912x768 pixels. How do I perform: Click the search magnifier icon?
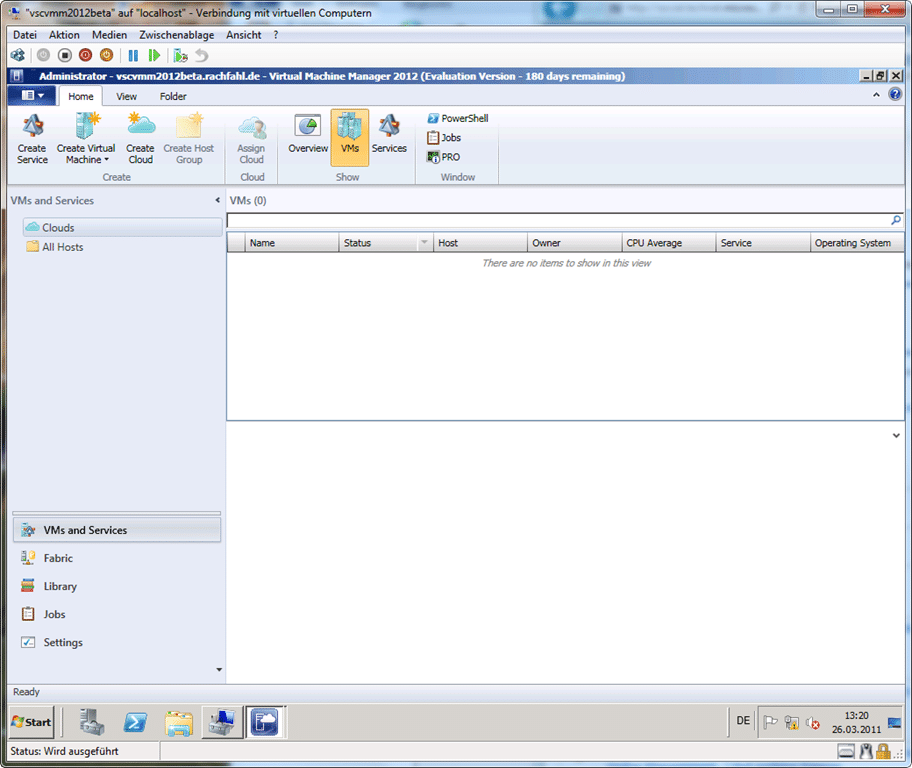pos(896,220)
